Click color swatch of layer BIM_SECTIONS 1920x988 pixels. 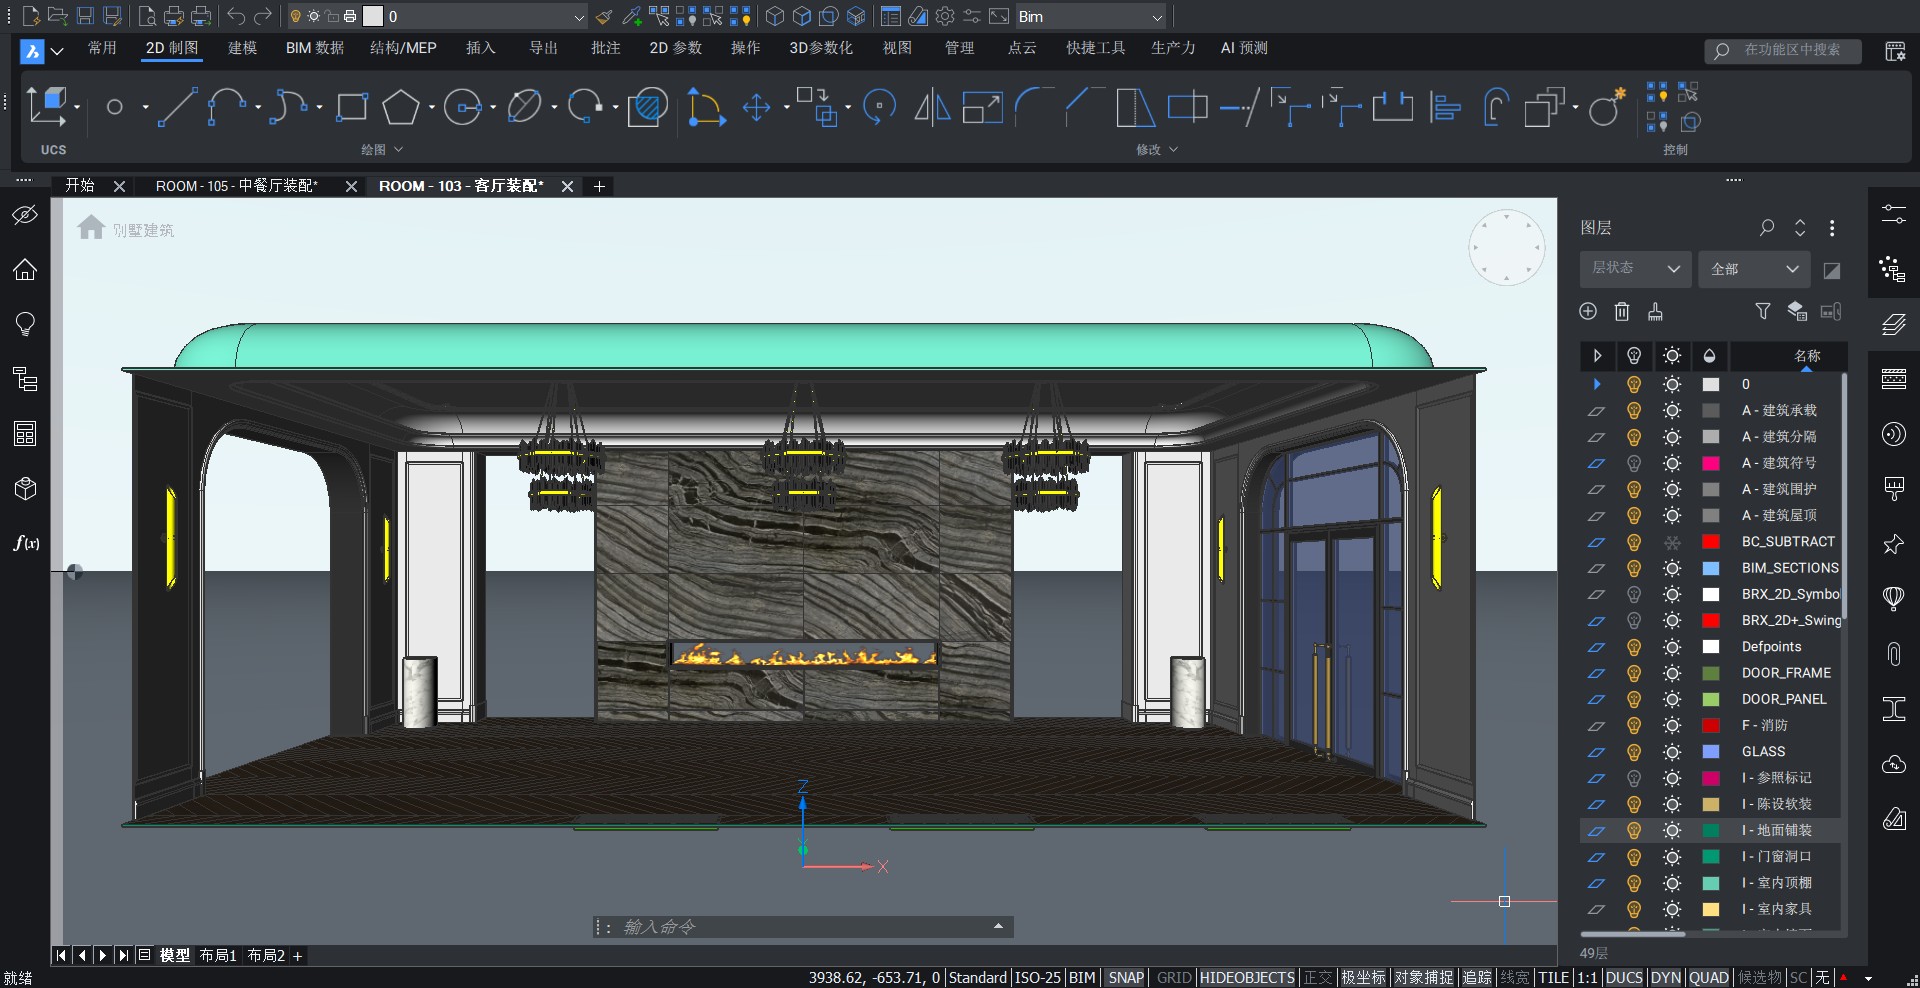coord(1711,568)
